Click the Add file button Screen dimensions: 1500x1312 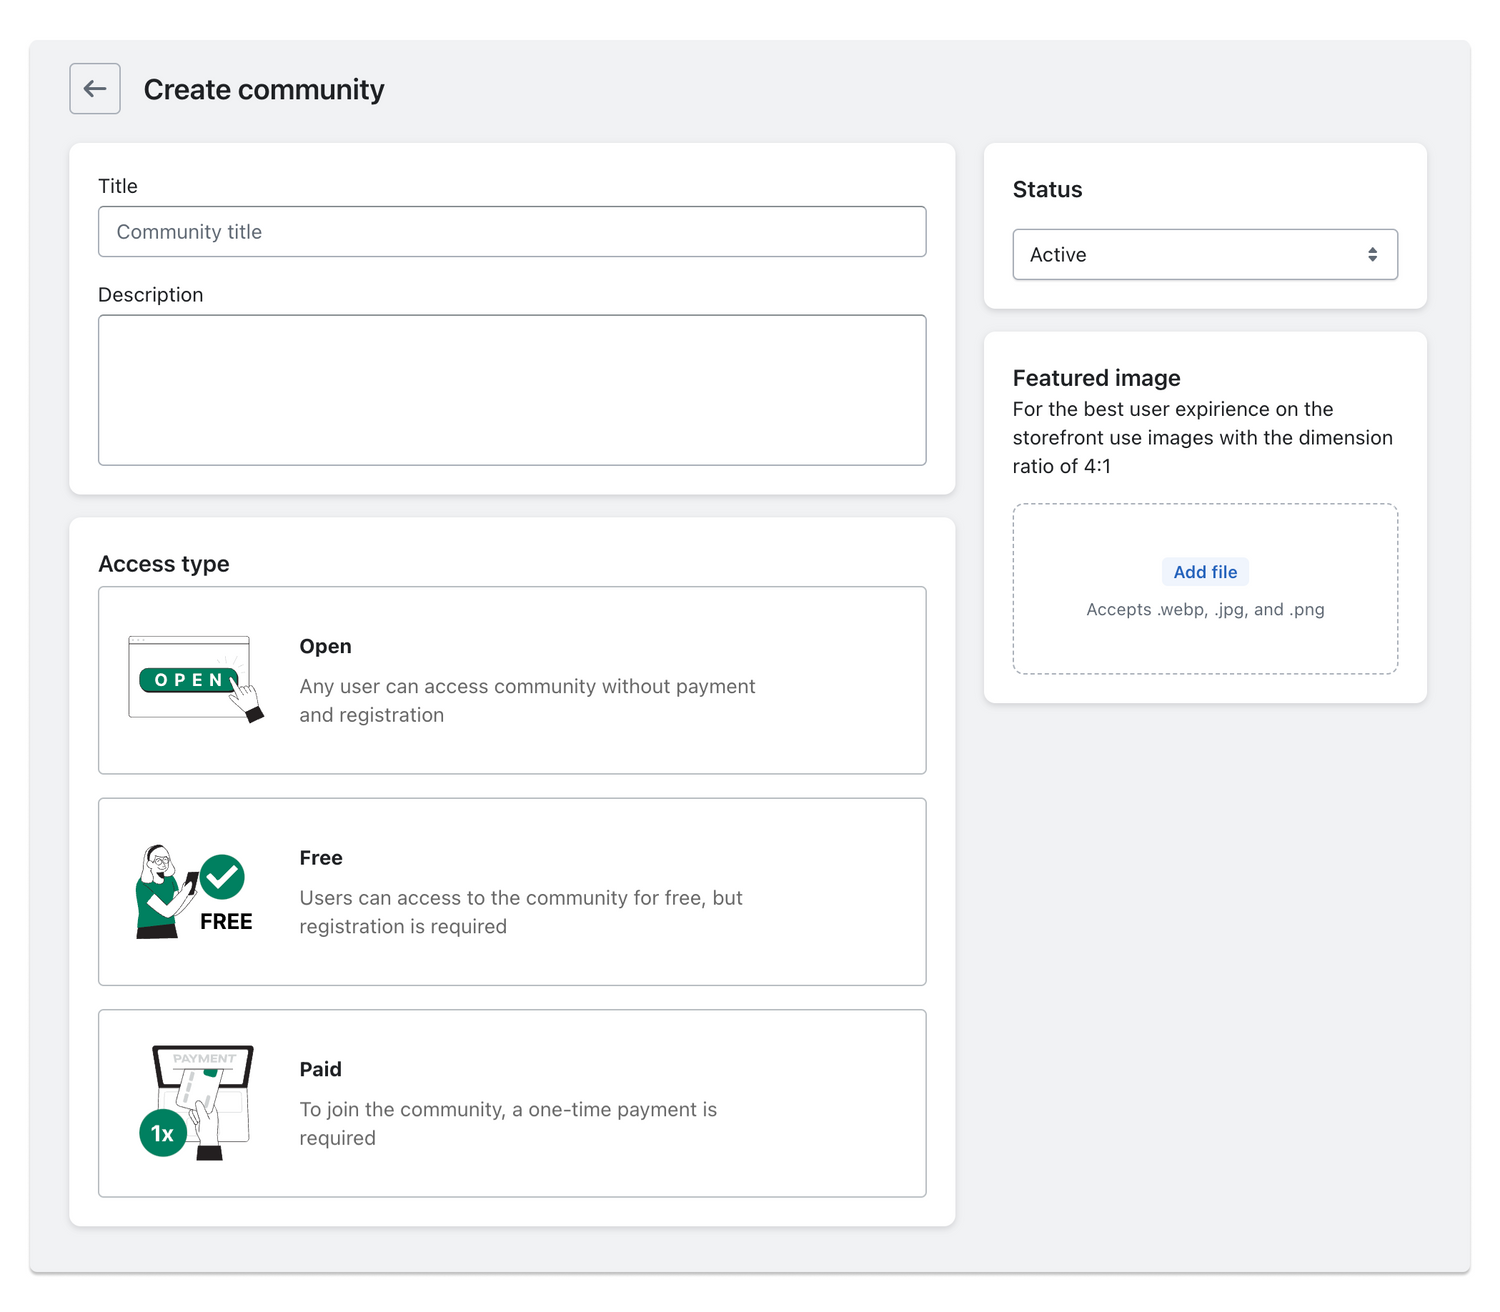(x=1205, y=572)
